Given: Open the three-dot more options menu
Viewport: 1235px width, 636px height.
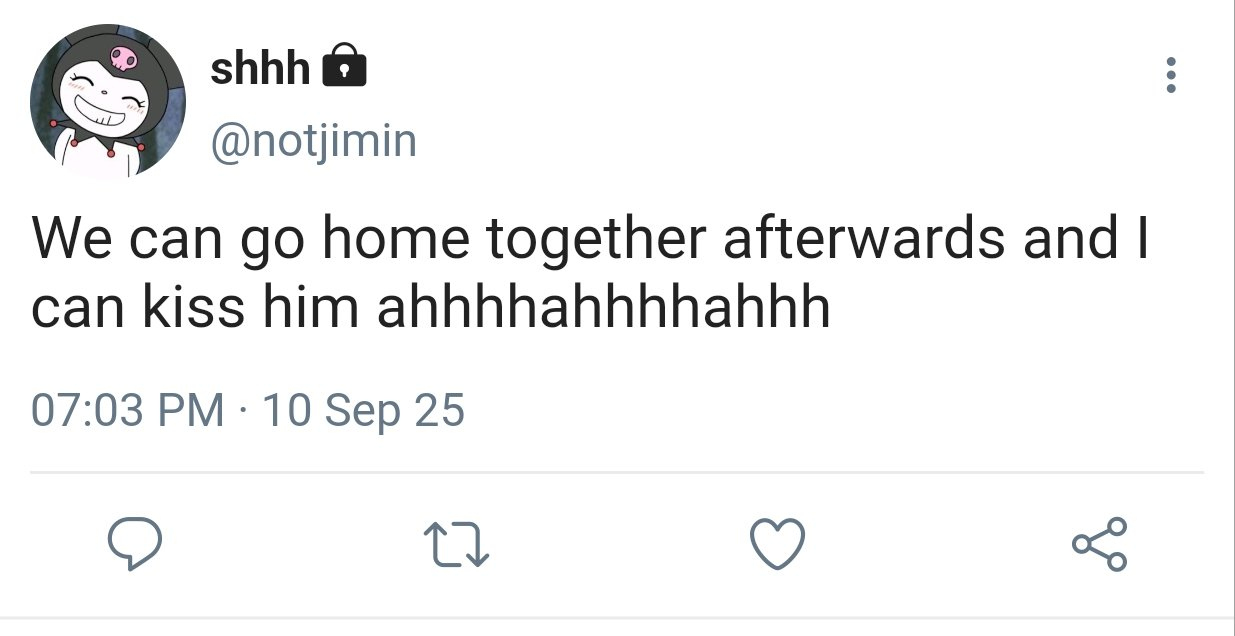Looking at the screenshot, I should click(1171, 76).
